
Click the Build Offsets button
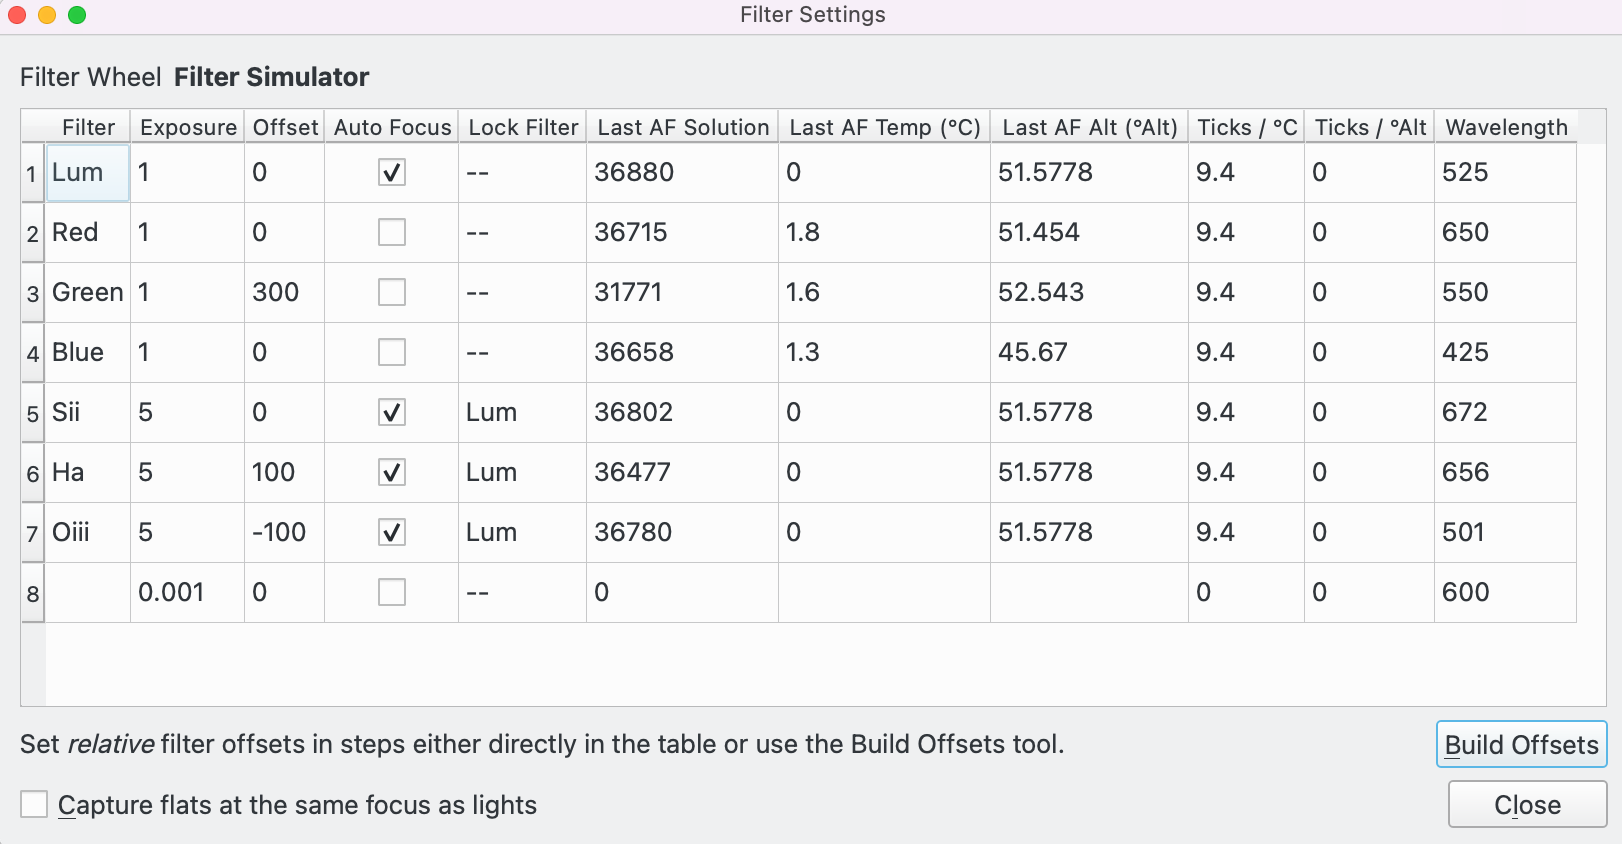click(x=1520, y=745)
